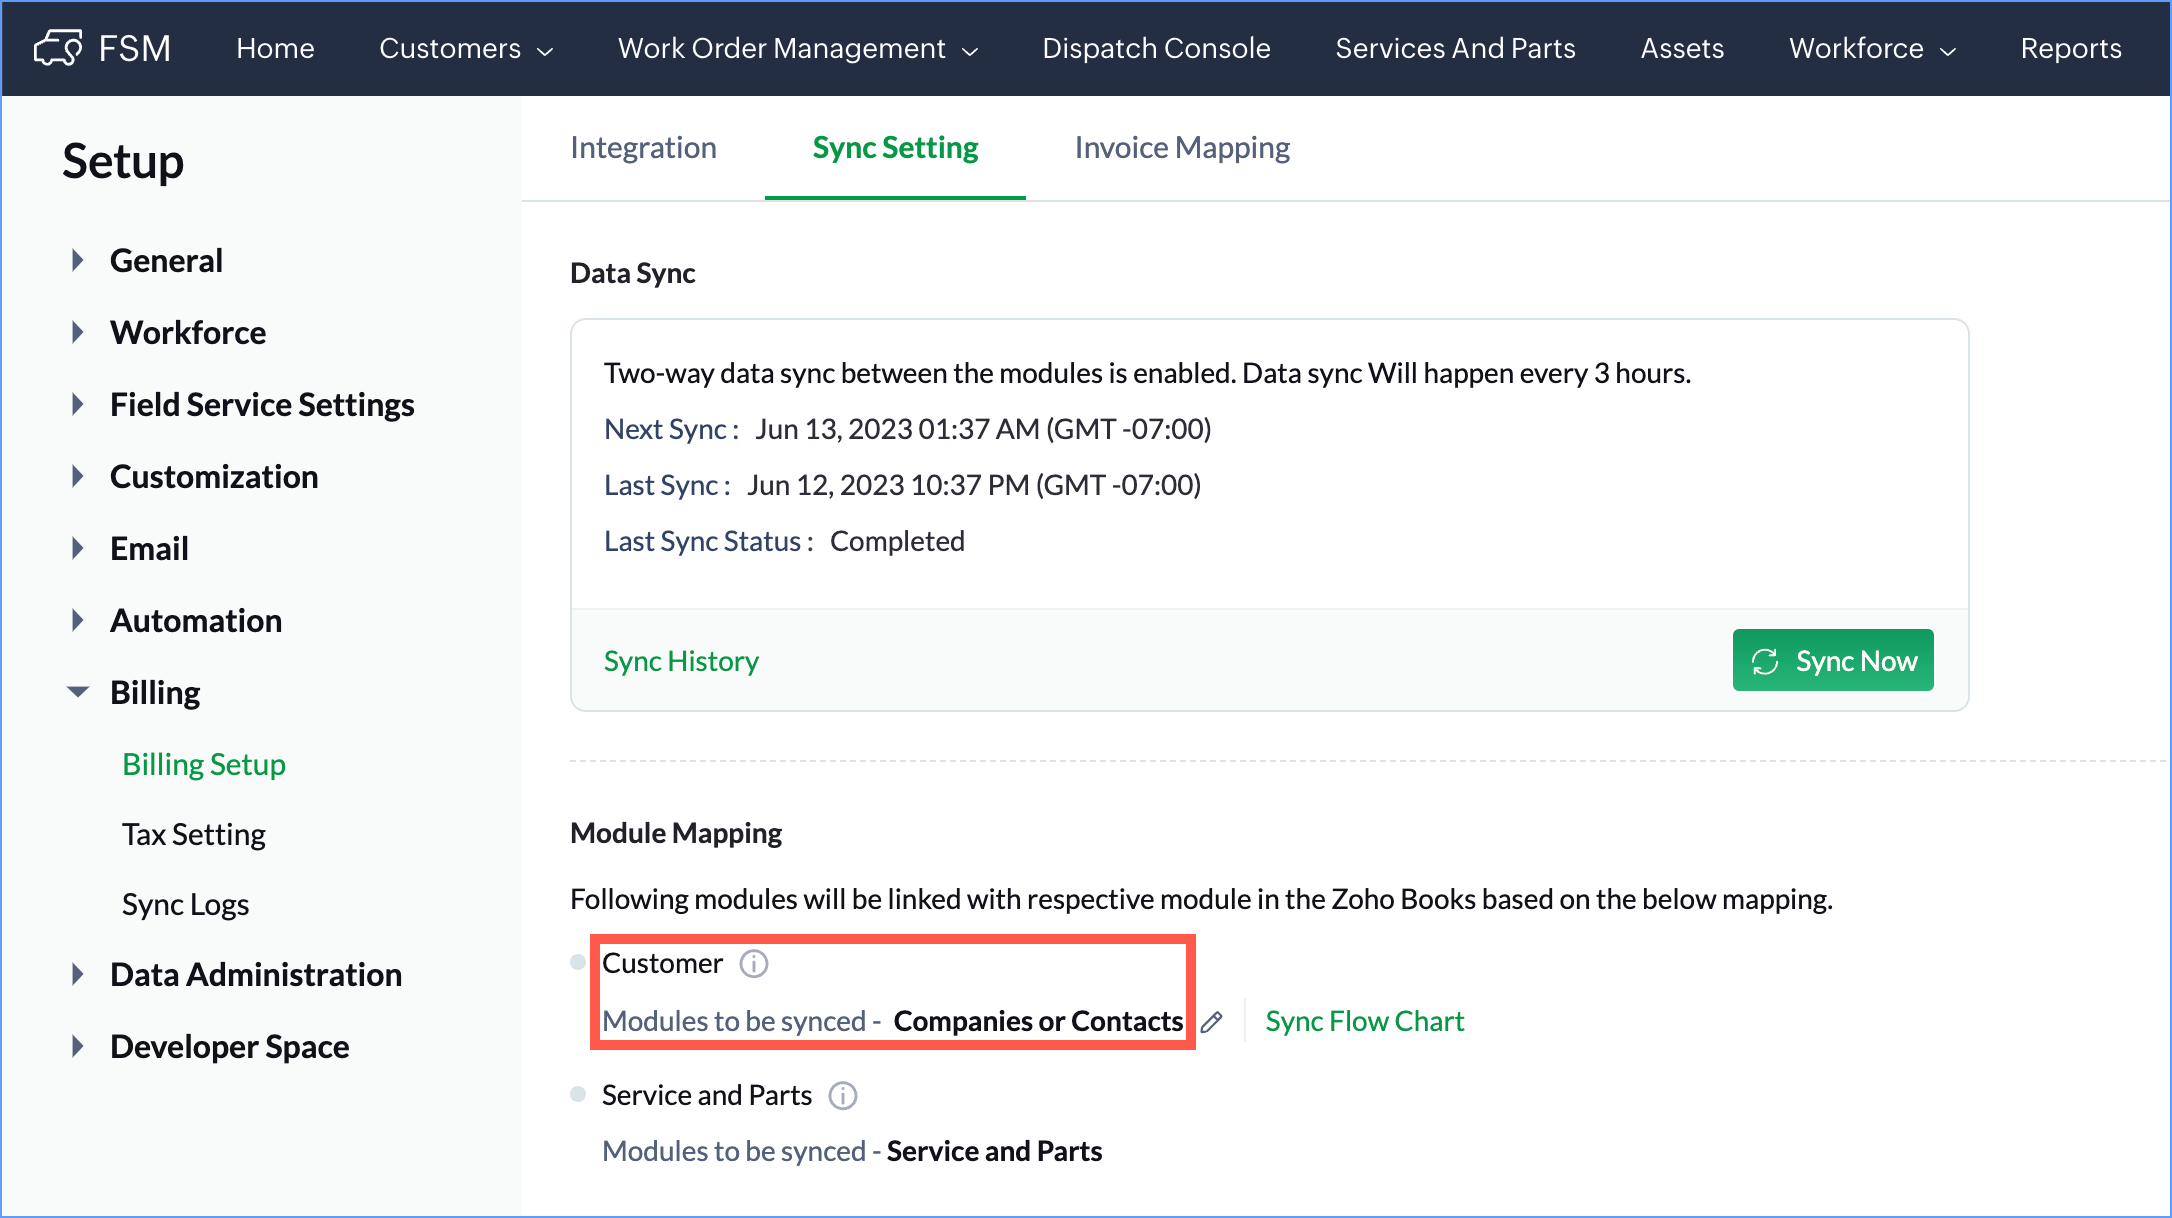Collapse the Billing section arrow

point(78,692)
